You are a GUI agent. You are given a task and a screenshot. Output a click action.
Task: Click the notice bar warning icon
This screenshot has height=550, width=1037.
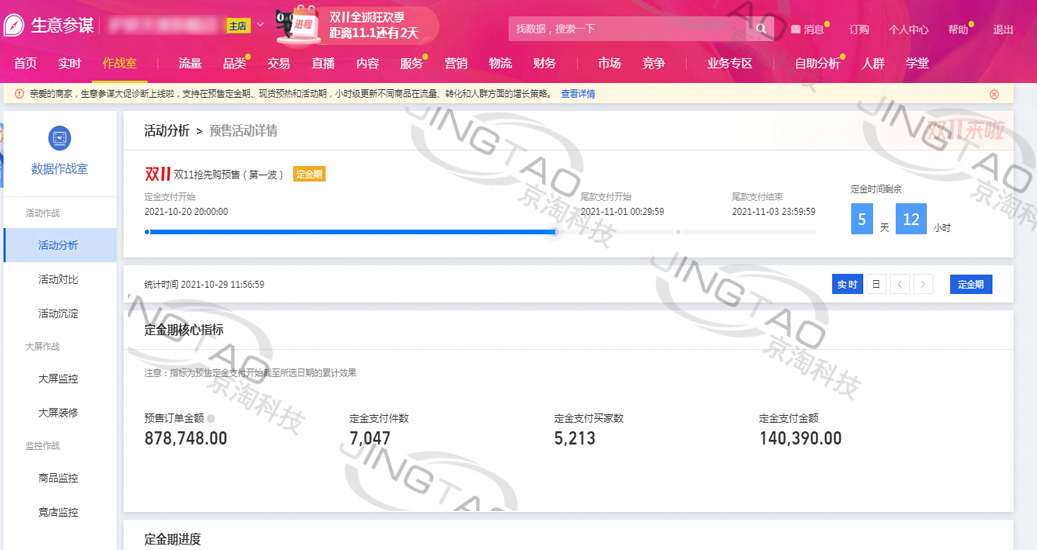point(19,94)
